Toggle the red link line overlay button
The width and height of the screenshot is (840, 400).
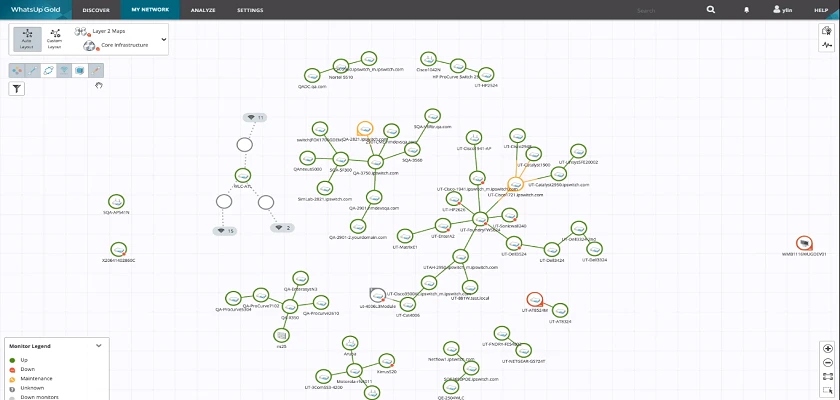pos(96,70)
